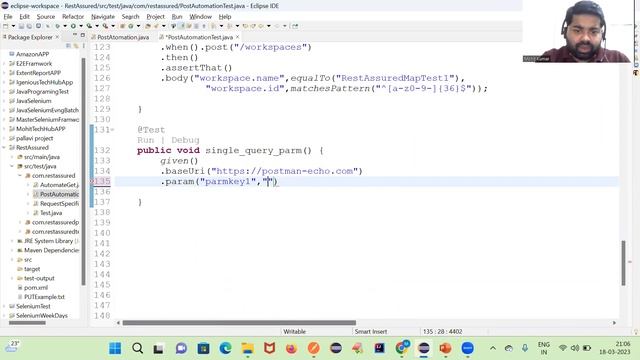Open the Refactor menu
This screenshot has width=640, height=360.
(x=73, y=17)
